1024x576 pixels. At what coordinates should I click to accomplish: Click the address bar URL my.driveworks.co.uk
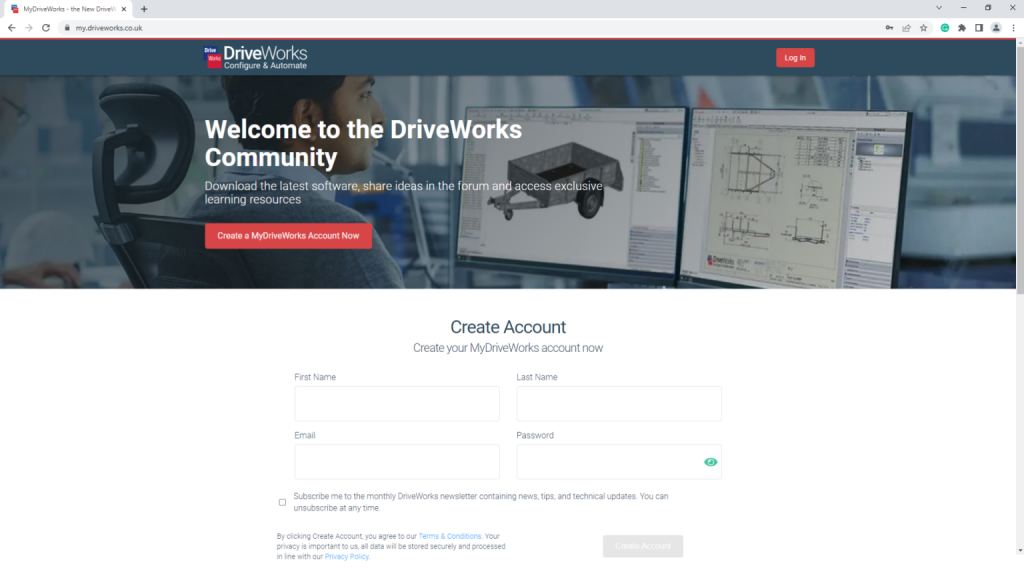pos(109,28)
